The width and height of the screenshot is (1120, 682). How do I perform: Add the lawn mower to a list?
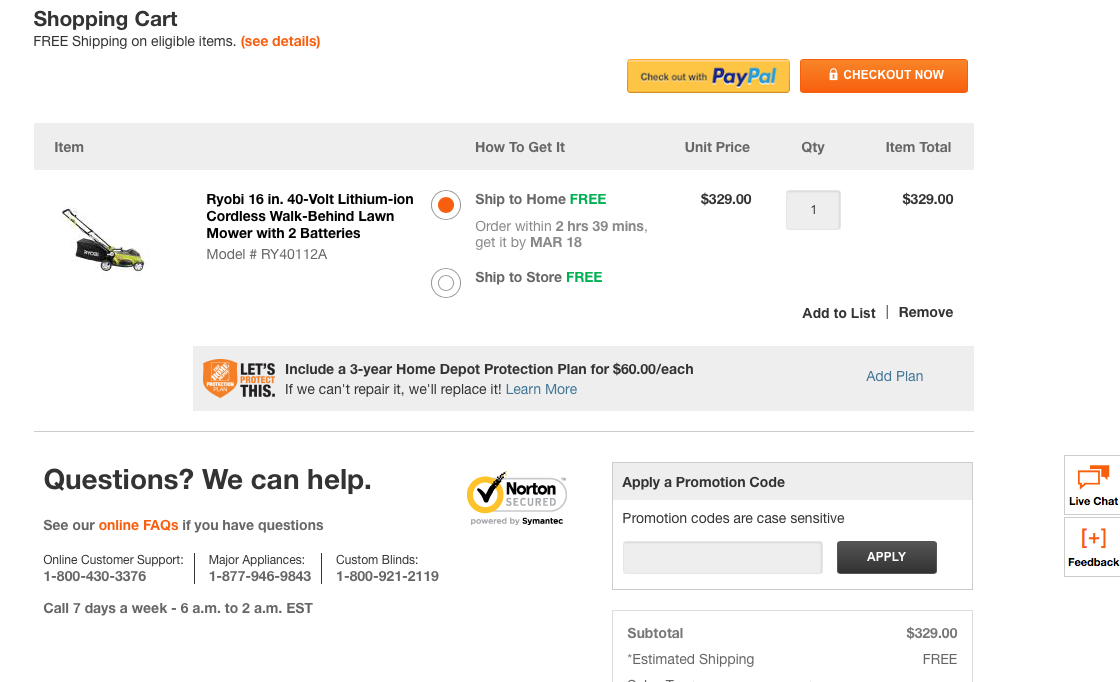pyautogui.click(x=838, y=313)
